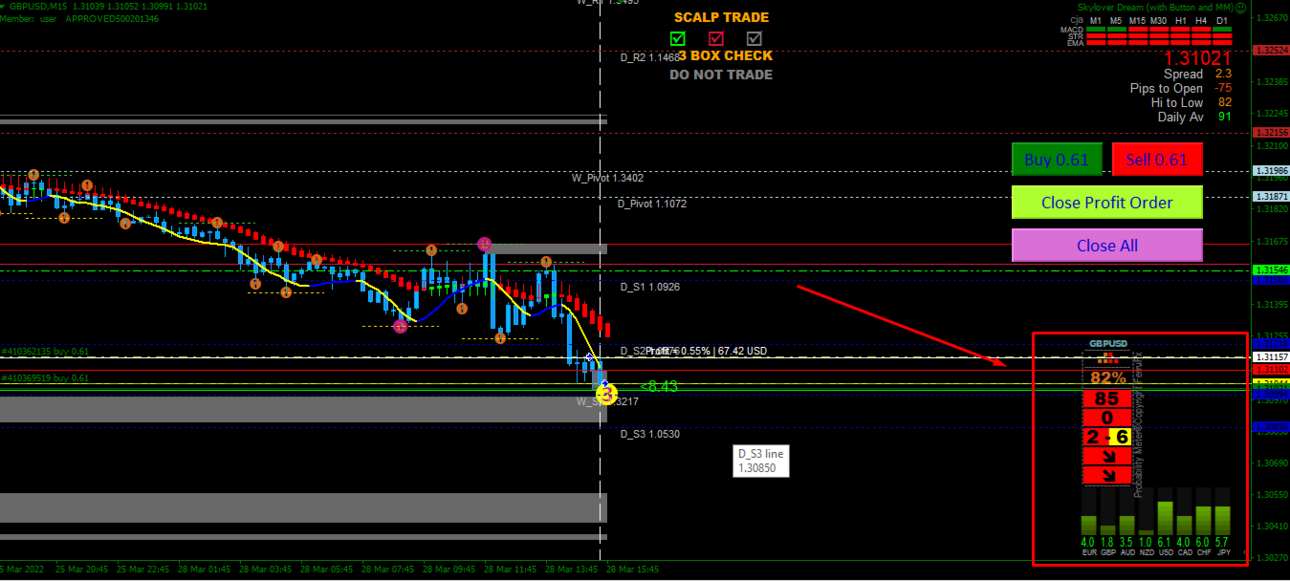The image size is (1290, 581).
Task: Click the red 1.32524 price tag on the axis
Action: 1270,50
